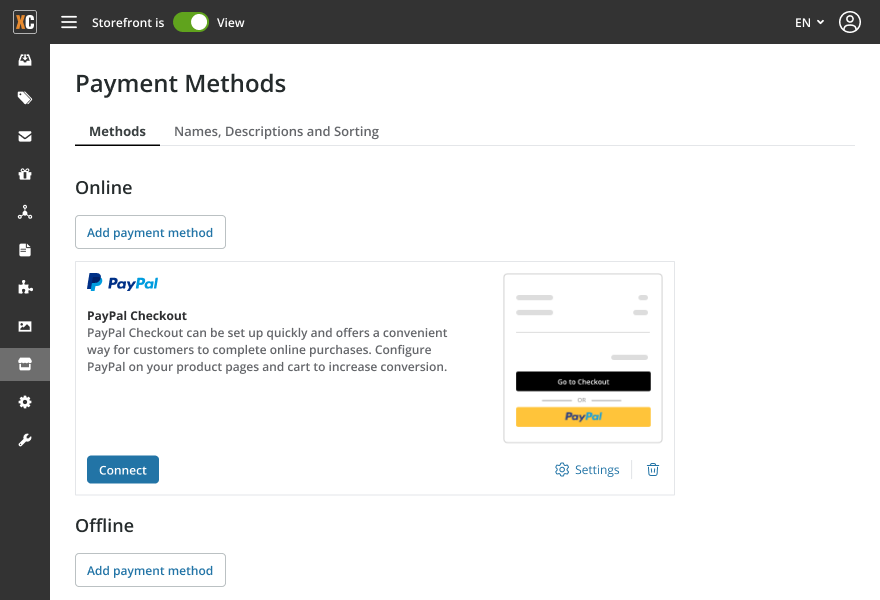Image resolution: width=880 pixels, height=600 pixels.
Task: Click the wrench tools icon in sidebar
Action: (25, 440)
